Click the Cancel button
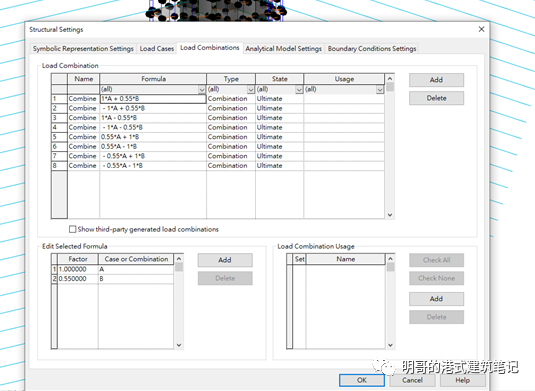This screenshot has height=391, width=535. tap(412, 380)
